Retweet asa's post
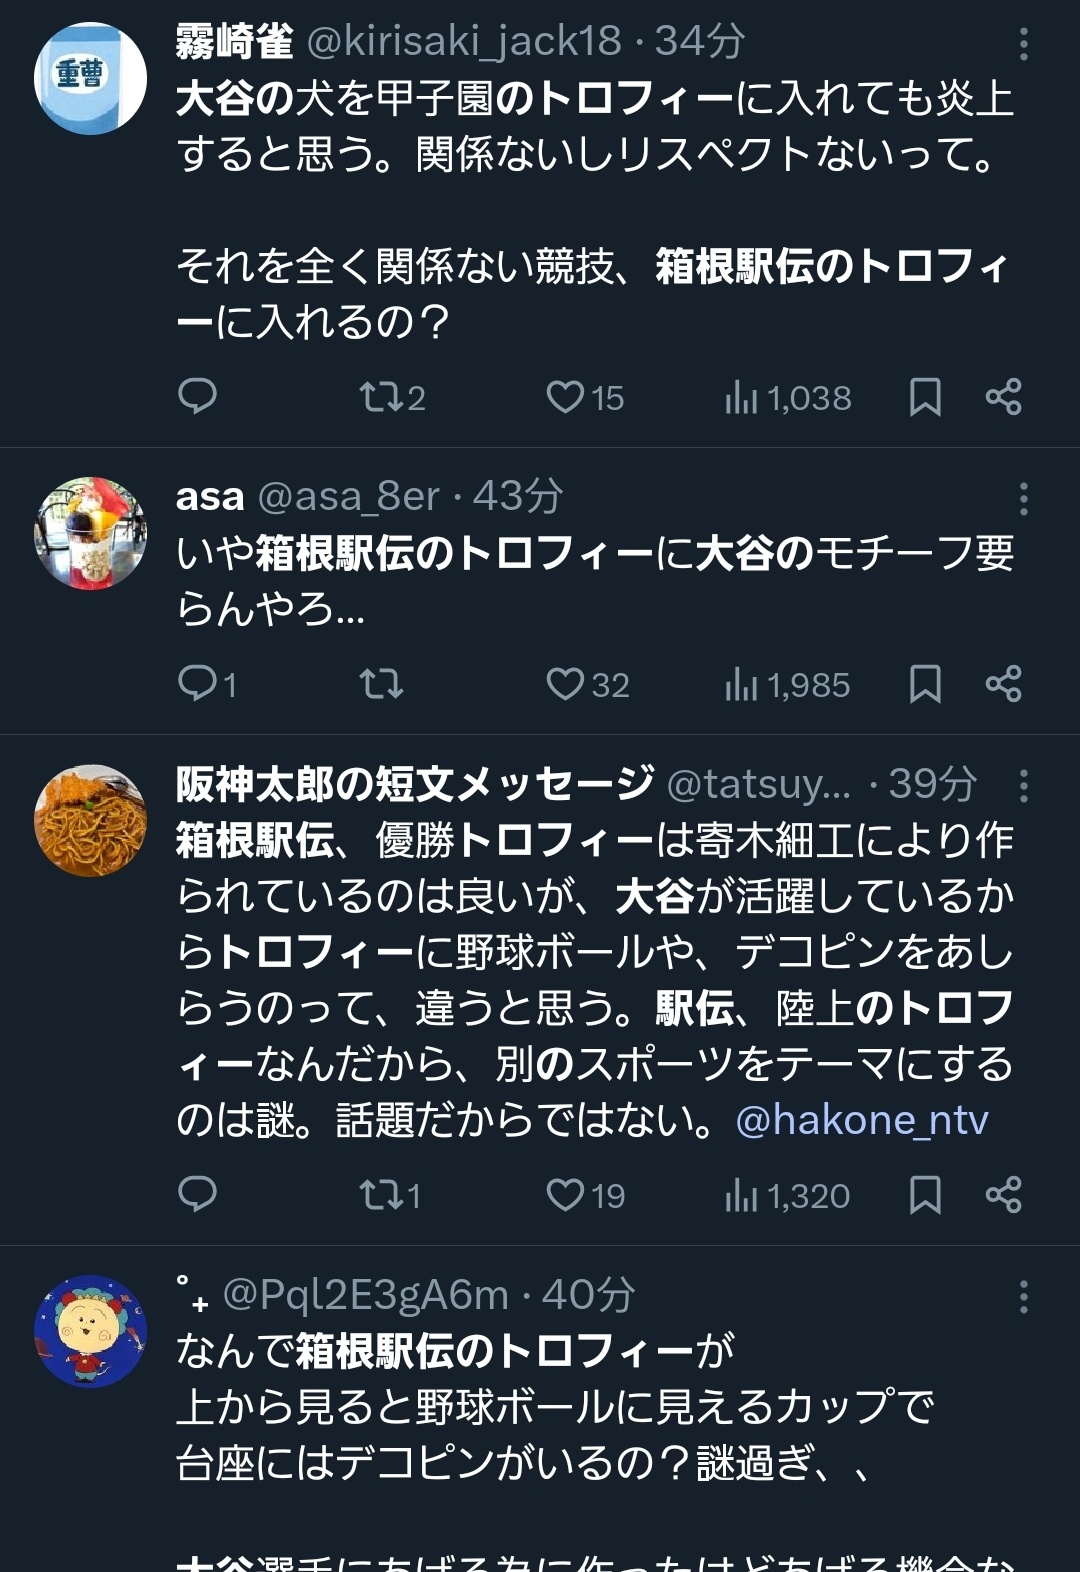The height and width of the screenshot is (1572, 1080). click(381, 684)
